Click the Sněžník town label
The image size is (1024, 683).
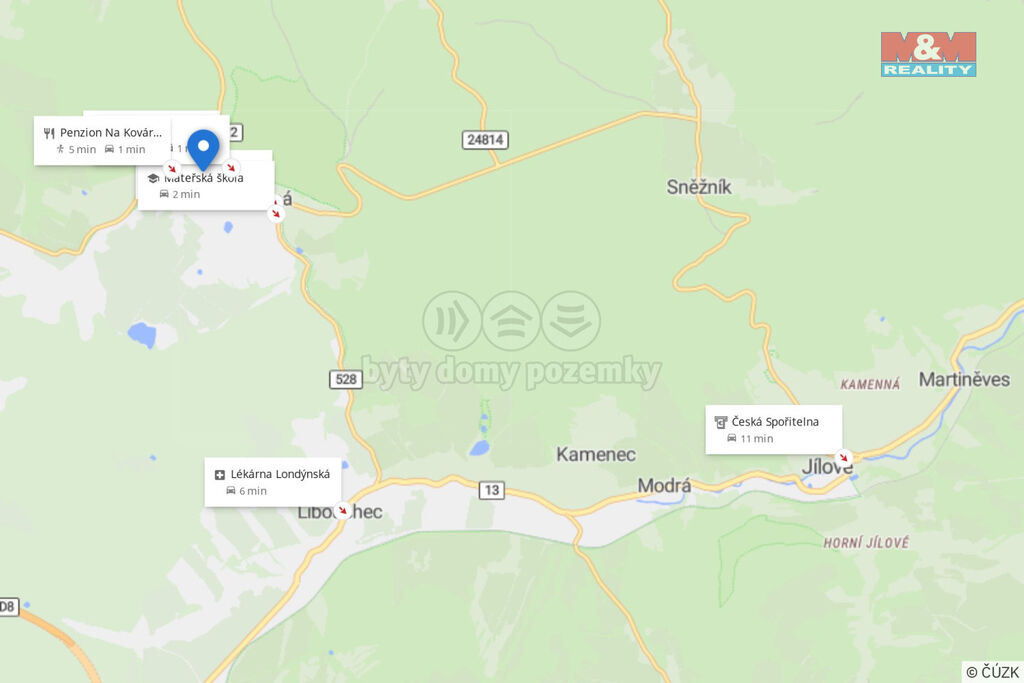coord(699,187)
